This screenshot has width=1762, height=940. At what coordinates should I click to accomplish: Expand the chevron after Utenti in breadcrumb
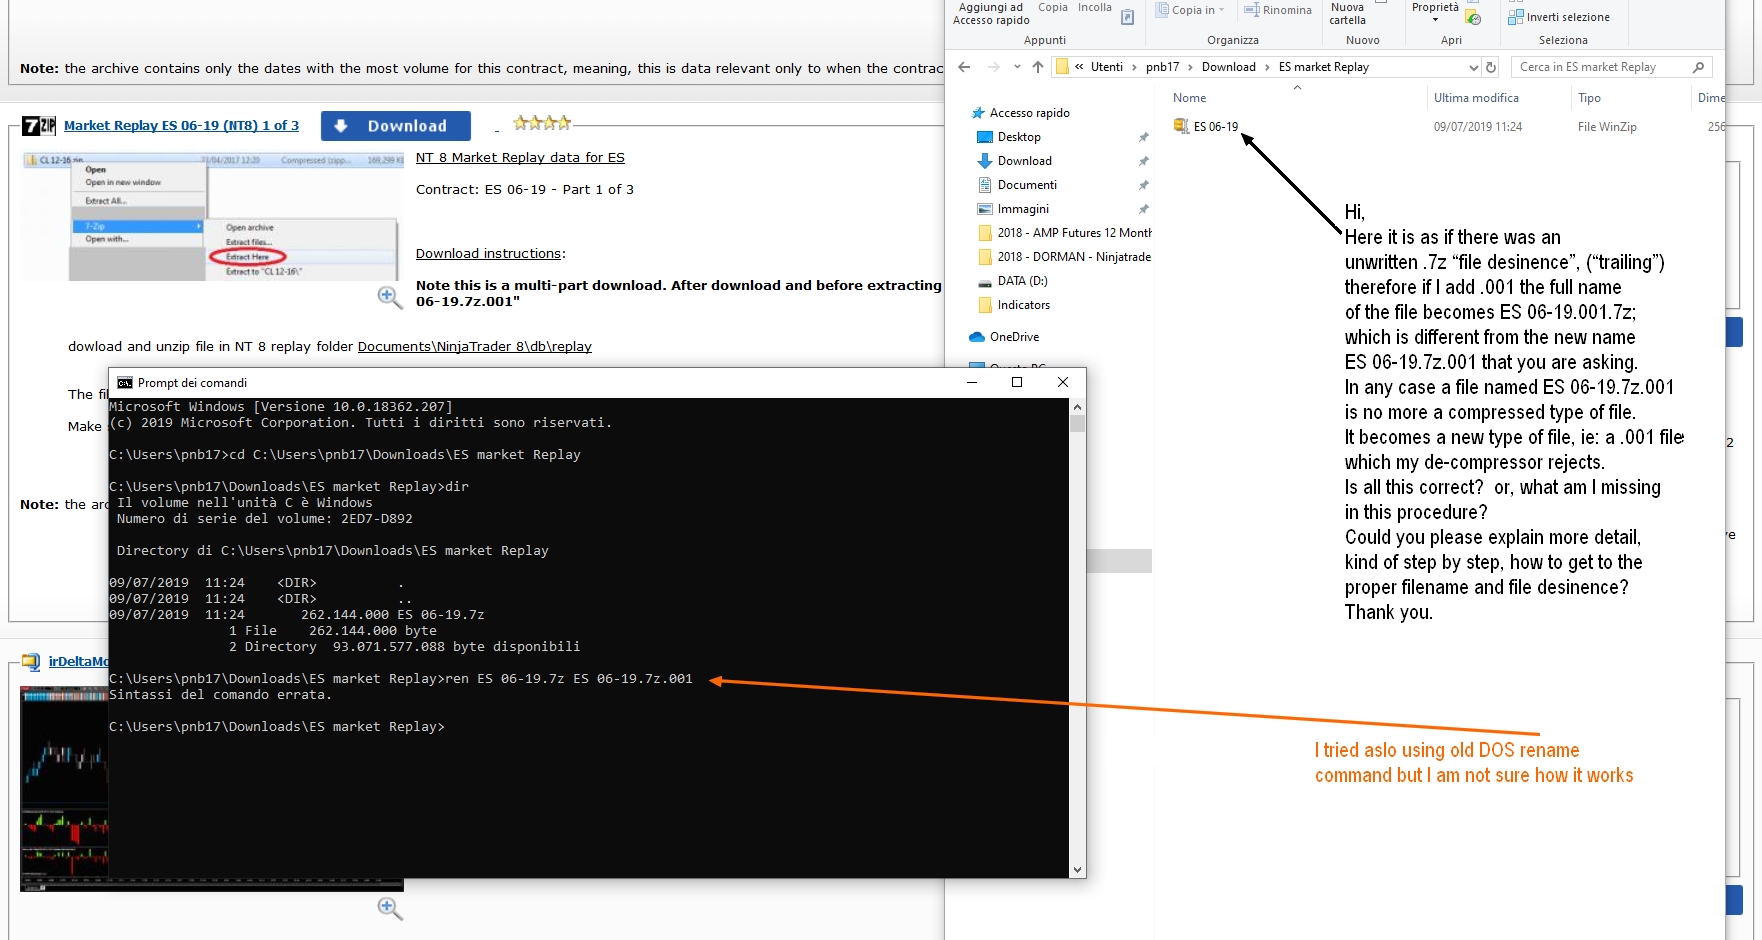(x=1134, y=67)
